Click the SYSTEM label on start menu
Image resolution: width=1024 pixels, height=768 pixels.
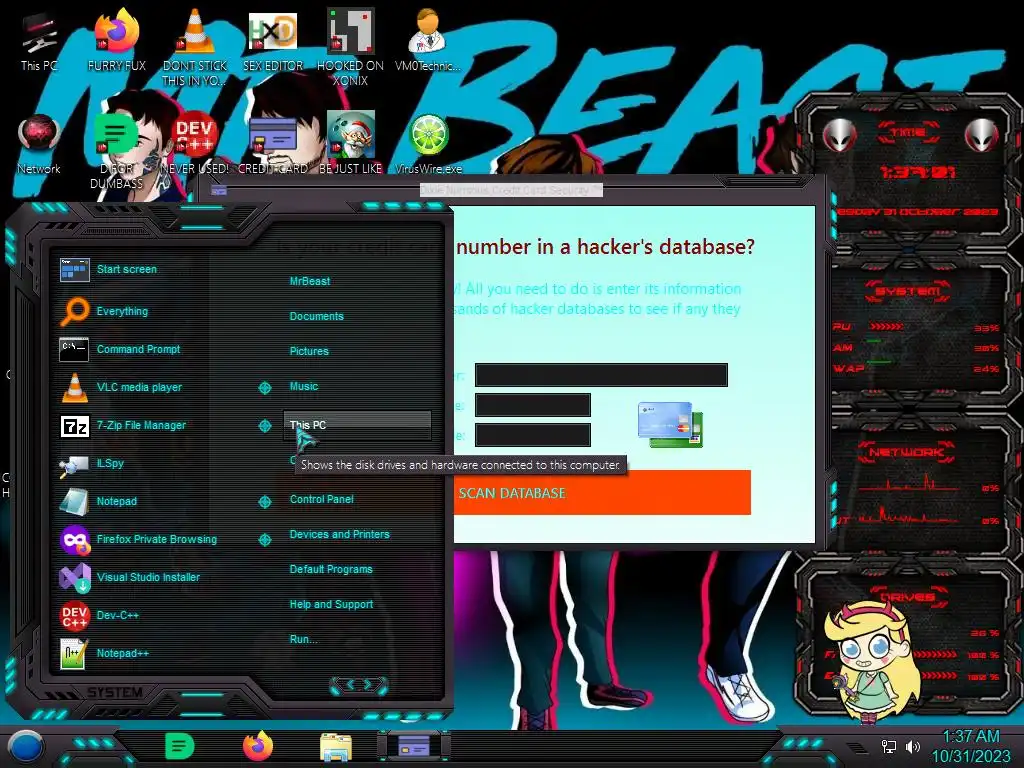coord(115,692)
